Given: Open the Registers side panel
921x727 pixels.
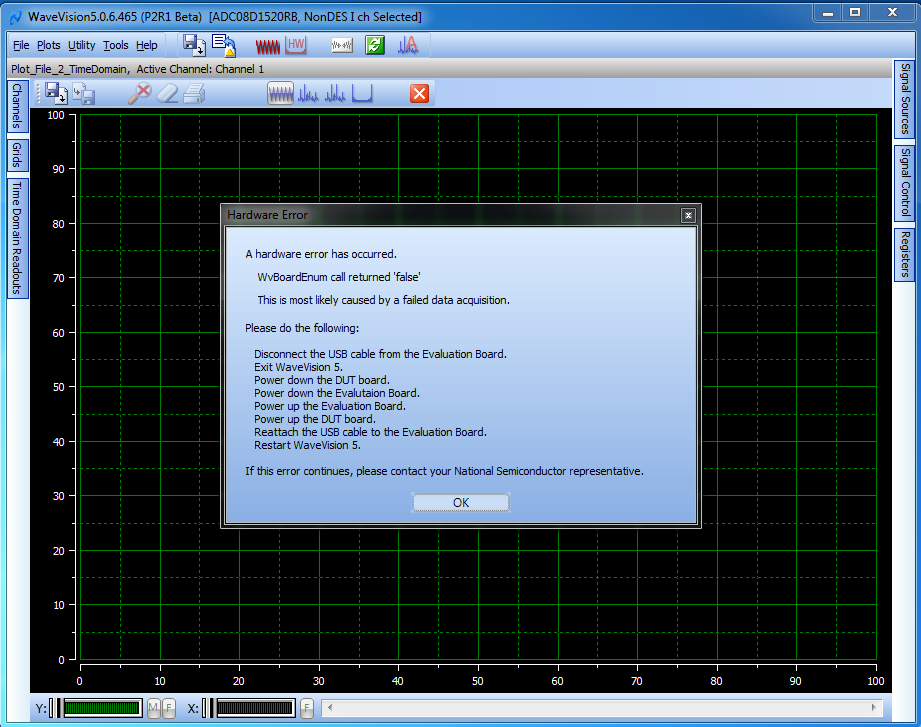Looking at the screenshot, I should 905,254.
